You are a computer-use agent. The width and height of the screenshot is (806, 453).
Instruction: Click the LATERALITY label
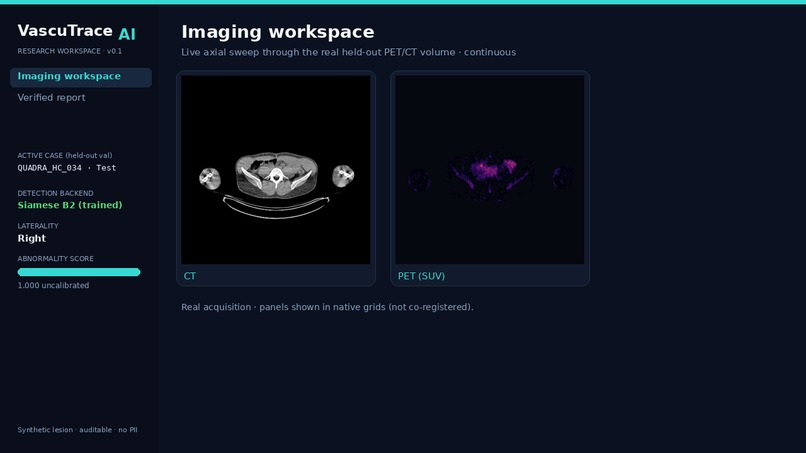pyautogui.click(x=38, y=226)
